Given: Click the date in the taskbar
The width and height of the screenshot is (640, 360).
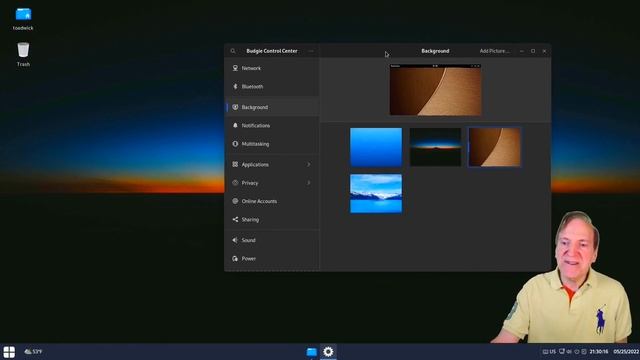Looking at the screenshot, I should (x=626, y=351).
